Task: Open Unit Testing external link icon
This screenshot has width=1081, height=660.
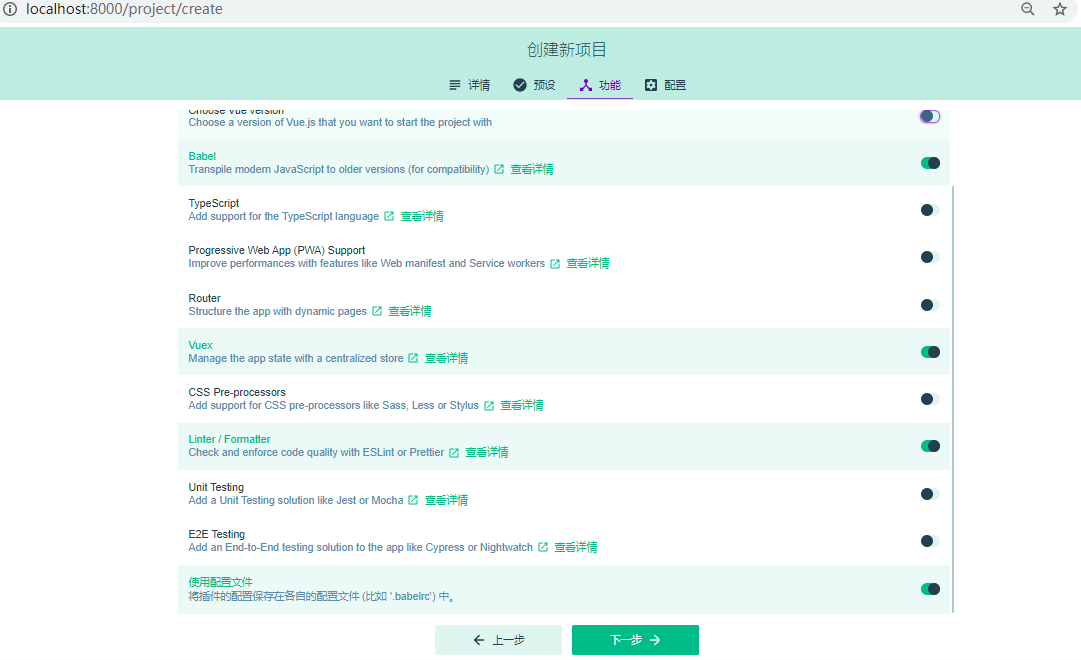Action: (413, 500)
